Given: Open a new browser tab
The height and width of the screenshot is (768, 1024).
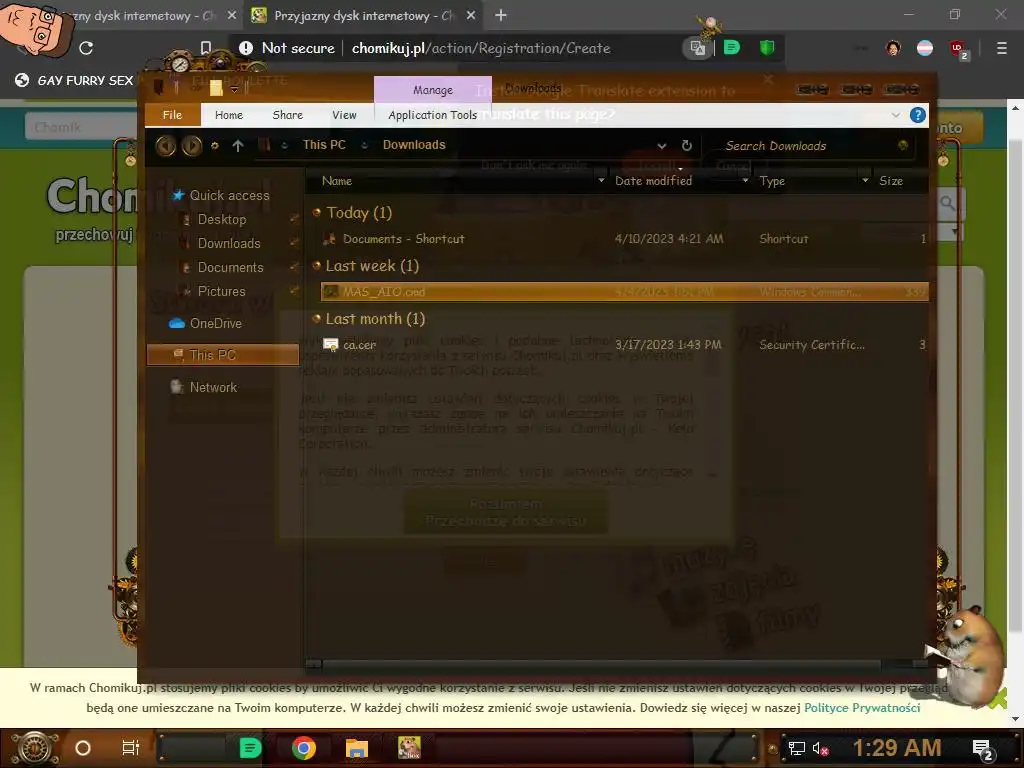Looking at the screenshot, I should coord(501,15).
